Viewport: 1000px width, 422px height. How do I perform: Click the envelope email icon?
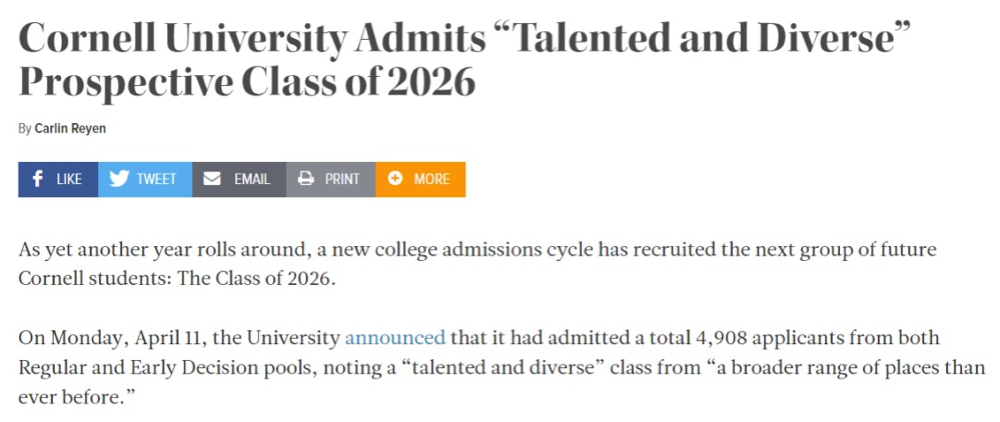(212, 179)
